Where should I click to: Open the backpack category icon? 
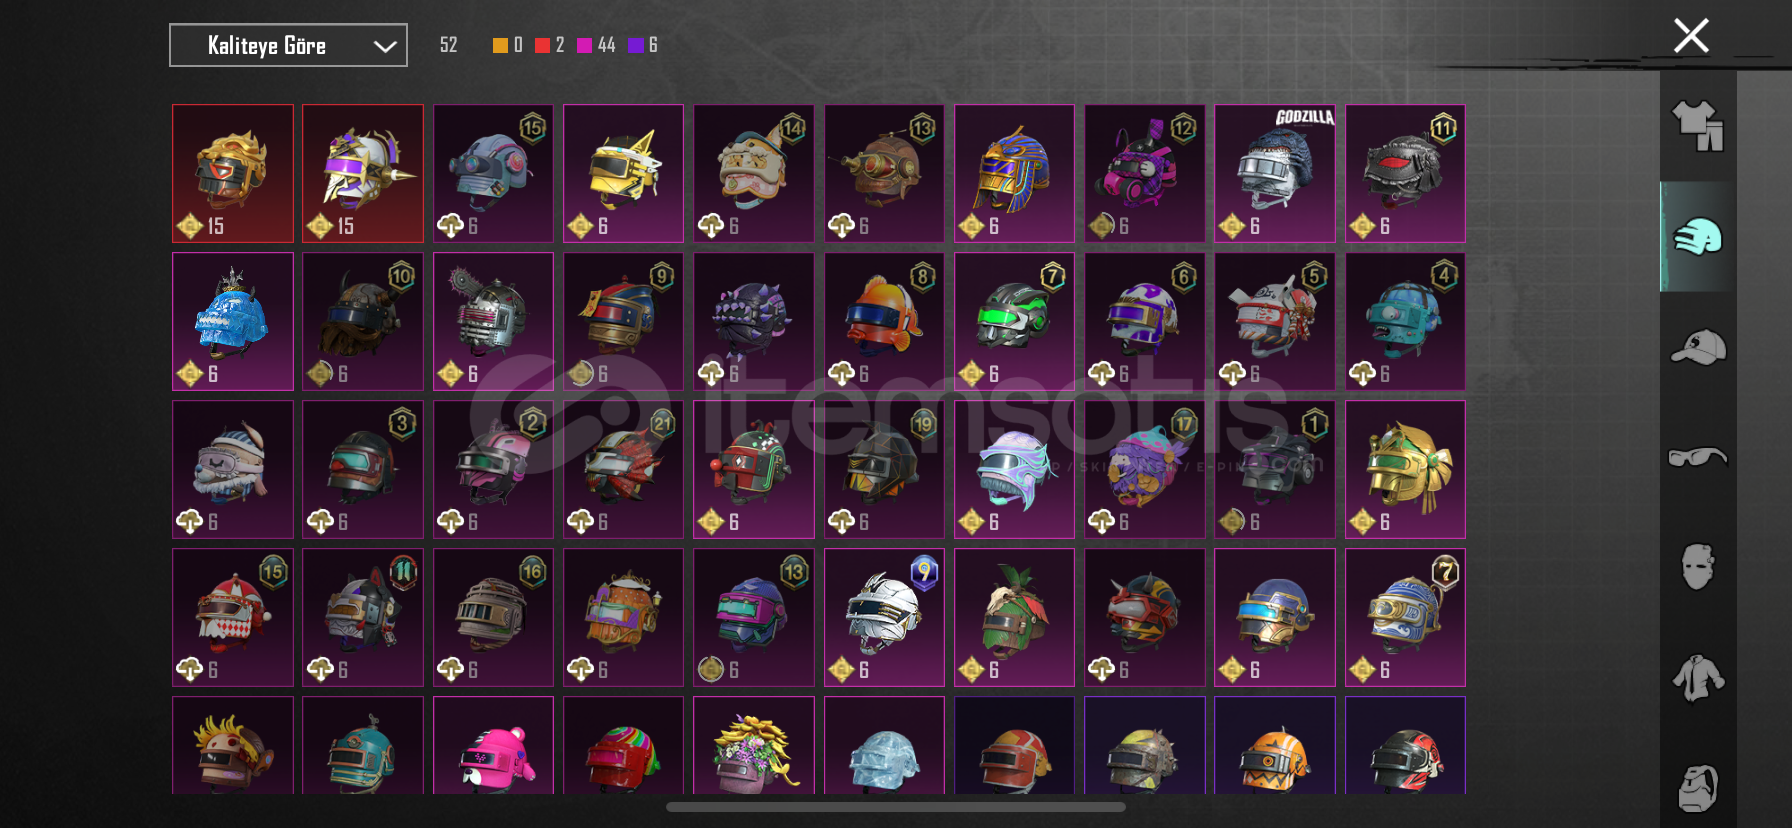[1698, 788]
